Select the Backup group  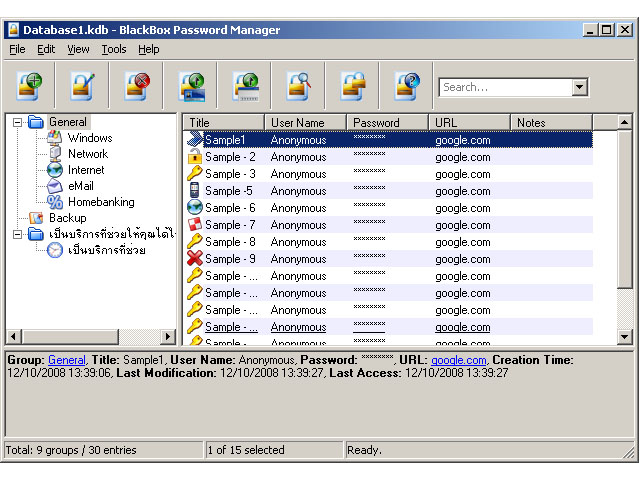pyautogui.click(x=68, y=218)
